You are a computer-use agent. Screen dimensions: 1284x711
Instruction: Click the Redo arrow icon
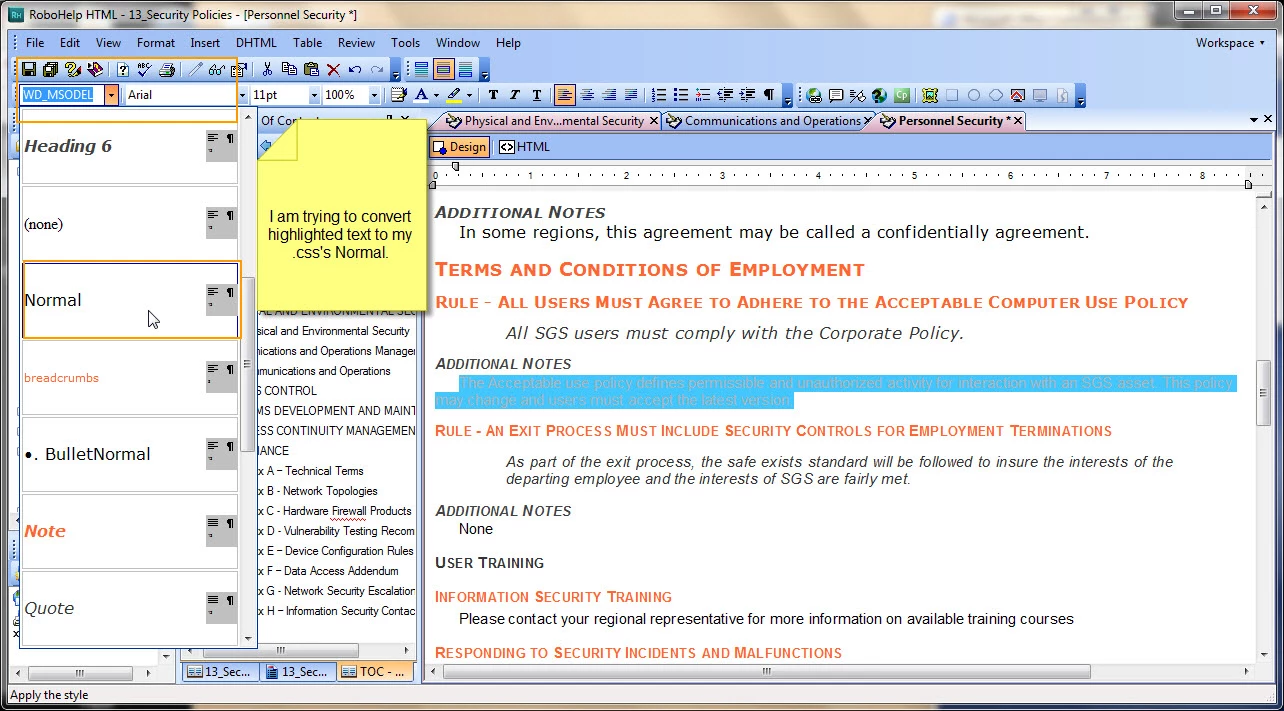tap(377, 69)
